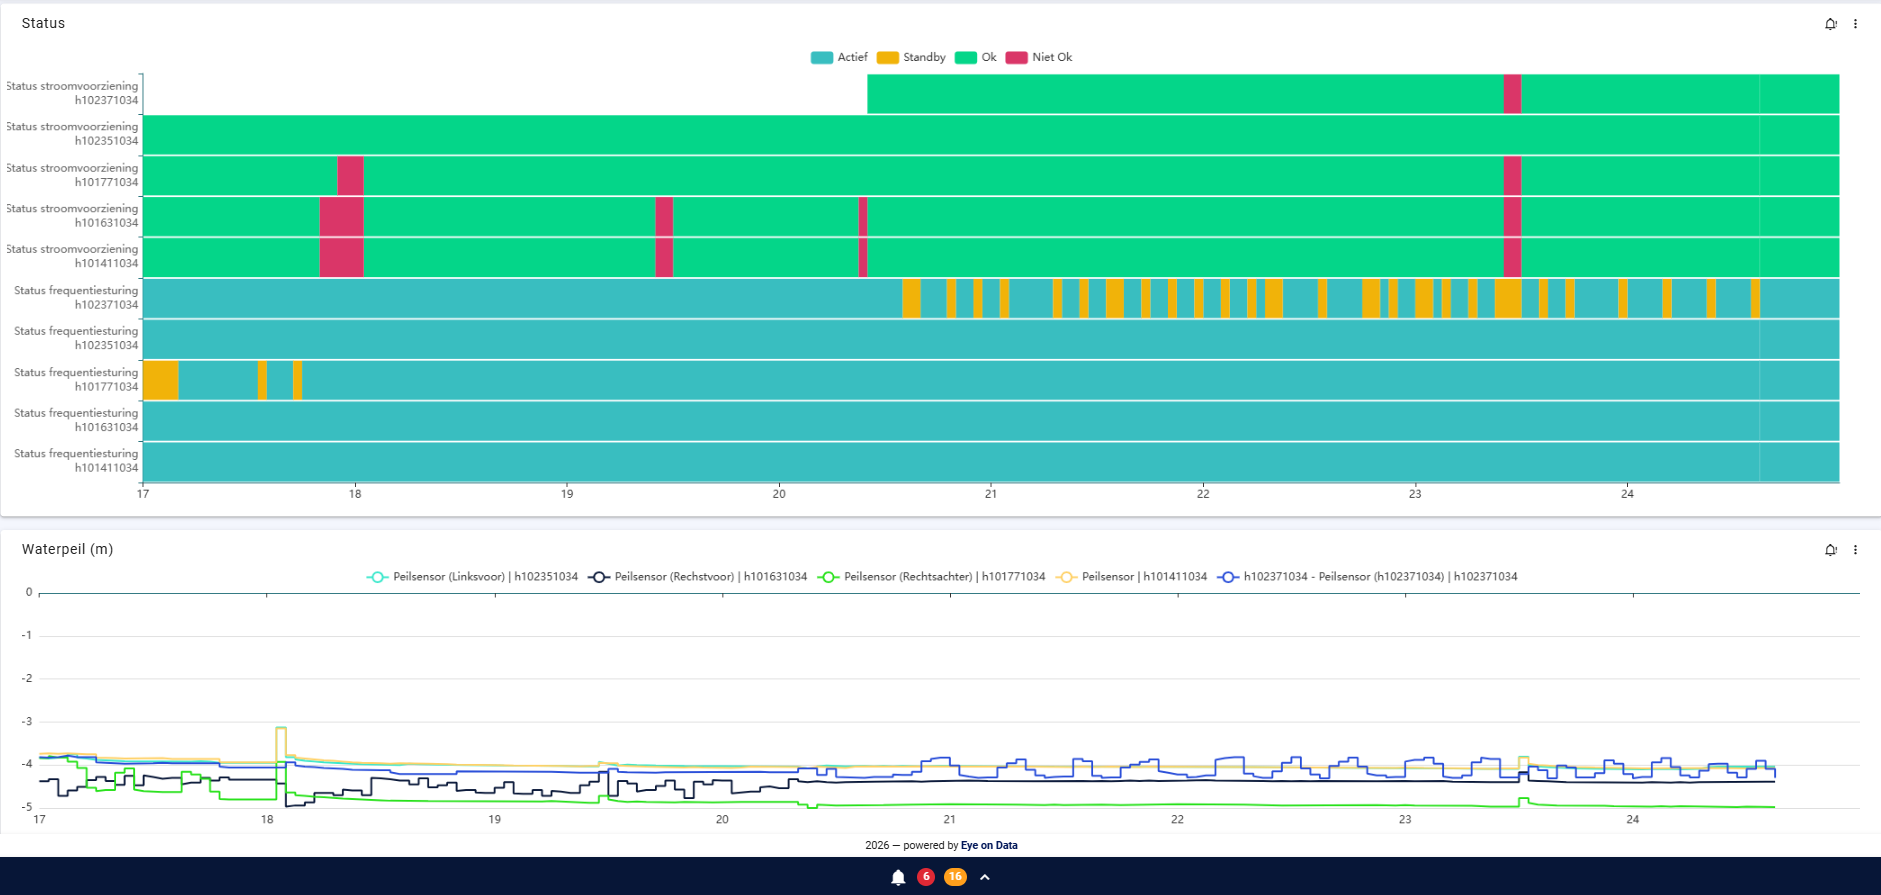Toggle Peilsensor (Rechtsachter) h101771034 series
Image resolution: width=1881 pixels, height=895 pixels.
(931, 577)
